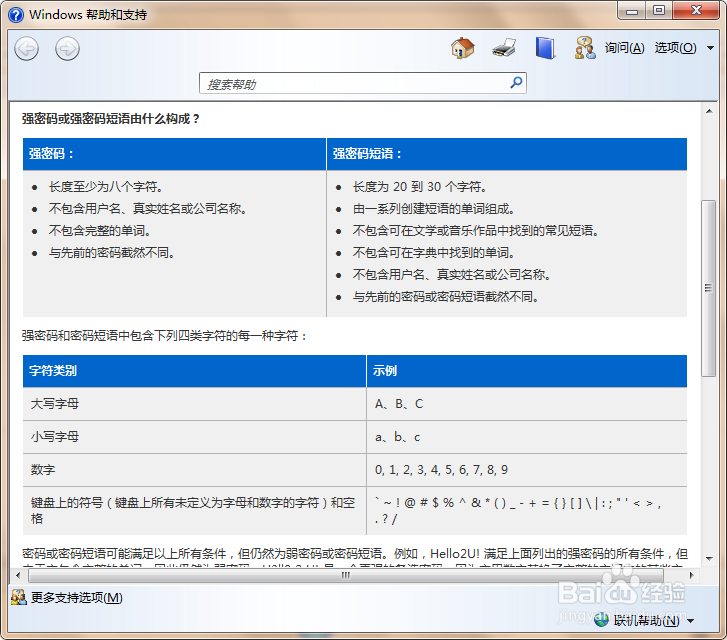
Task: Expand the options dropdown arrow
Action: click(x=710, y=48)
